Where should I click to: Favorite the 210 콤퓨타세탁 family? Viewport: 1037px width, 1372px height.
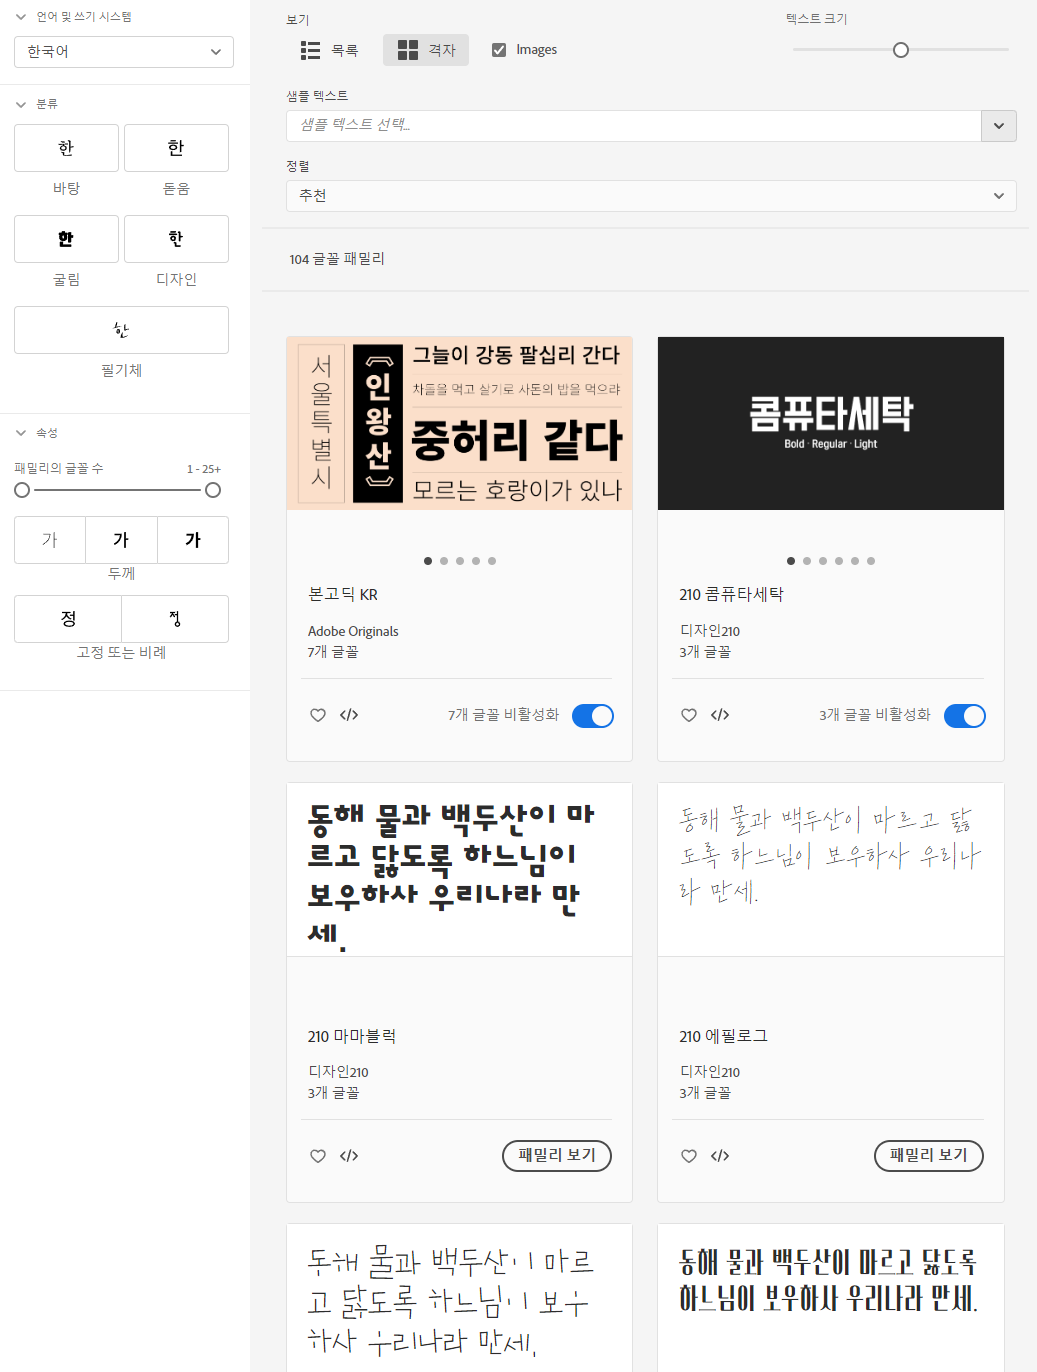pyautogui.click(x=689, y=715)
